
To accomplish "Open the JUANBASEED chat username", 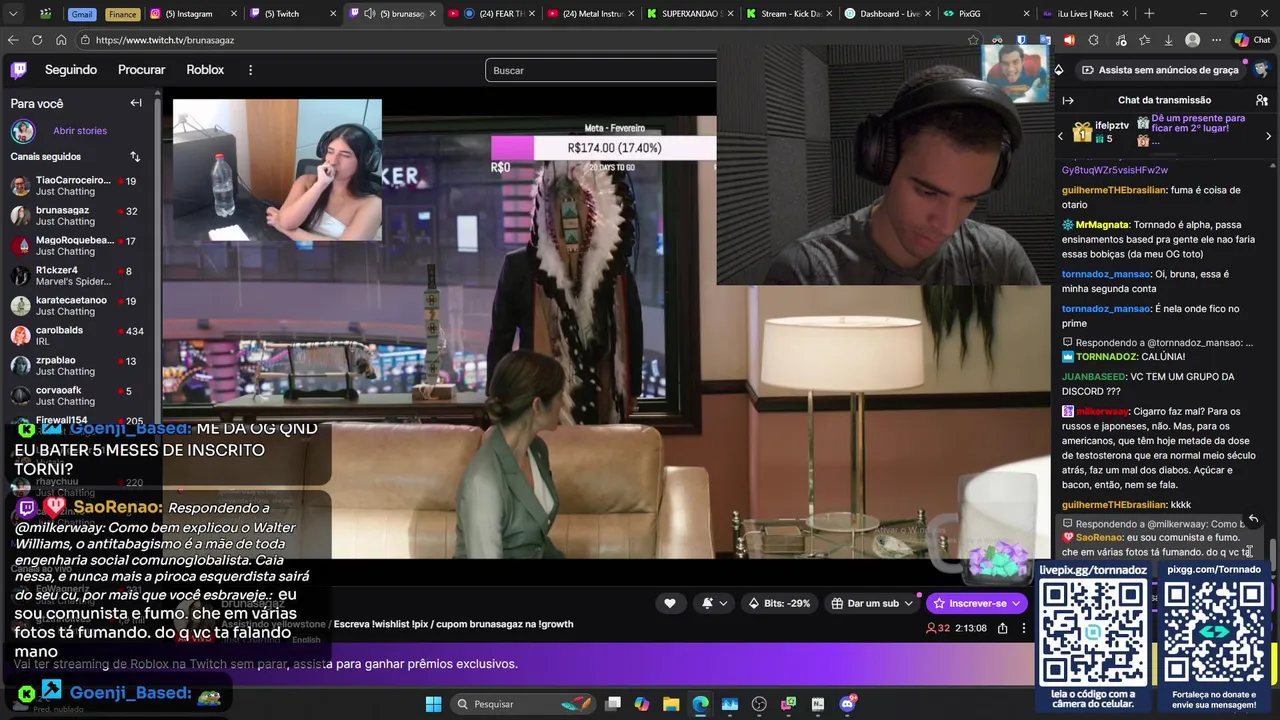I will (x=1093, y=377).
